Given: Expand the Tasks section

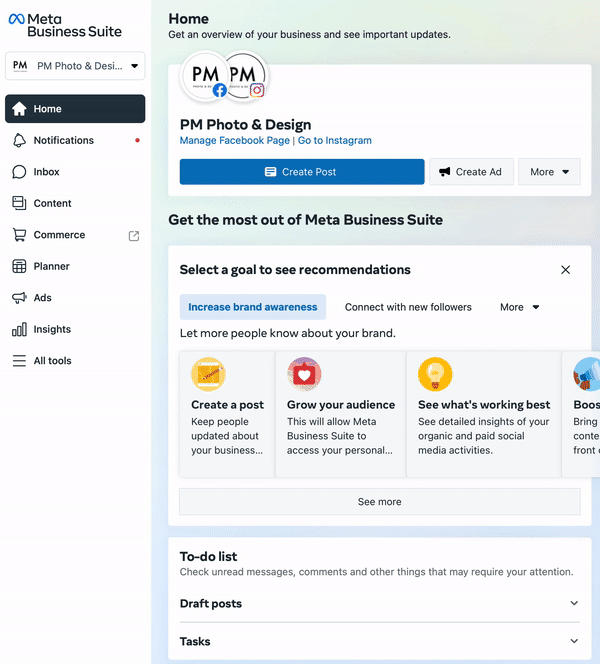Looking at the screenshot, I should tap(380, 642).
